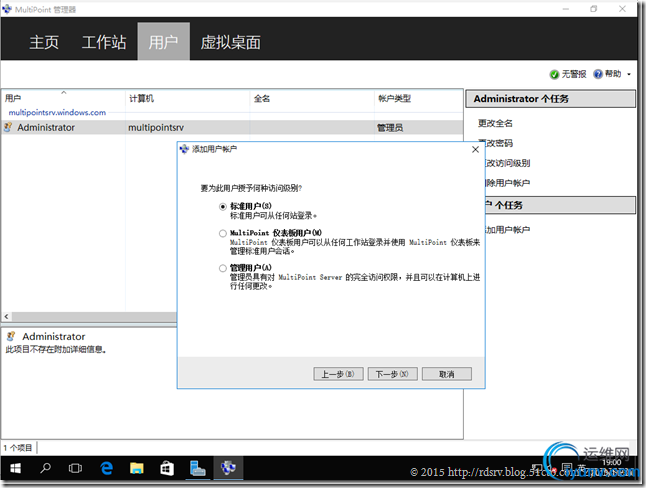Launch Microsoft Edge from taskbar

tap(107, 468)
